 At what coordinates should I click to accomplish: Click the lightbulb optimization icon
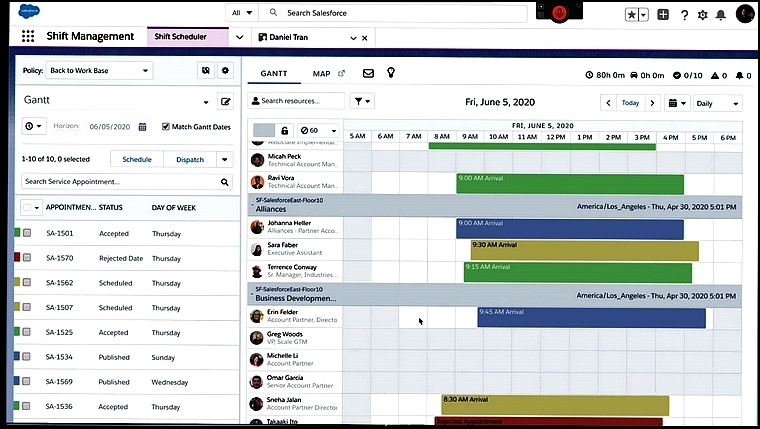(391, 73)
